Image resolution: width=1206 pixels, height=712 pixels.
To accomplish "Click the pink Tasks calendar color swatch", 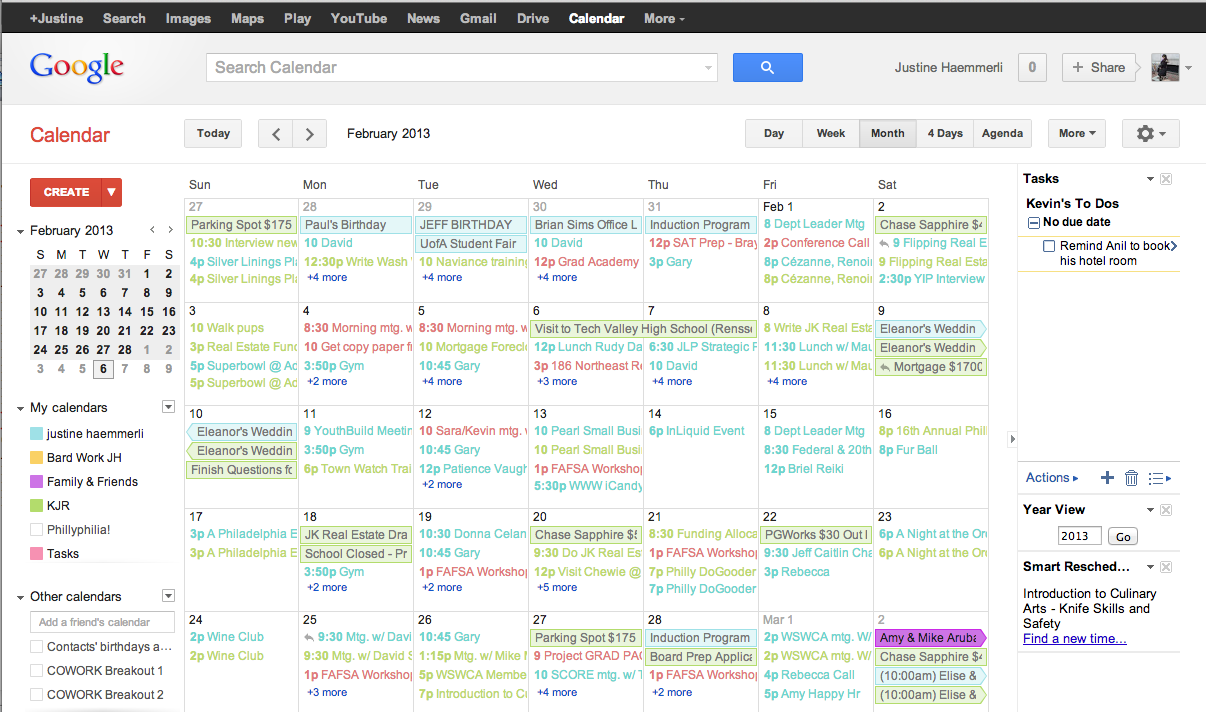I will tap(37, 554).
